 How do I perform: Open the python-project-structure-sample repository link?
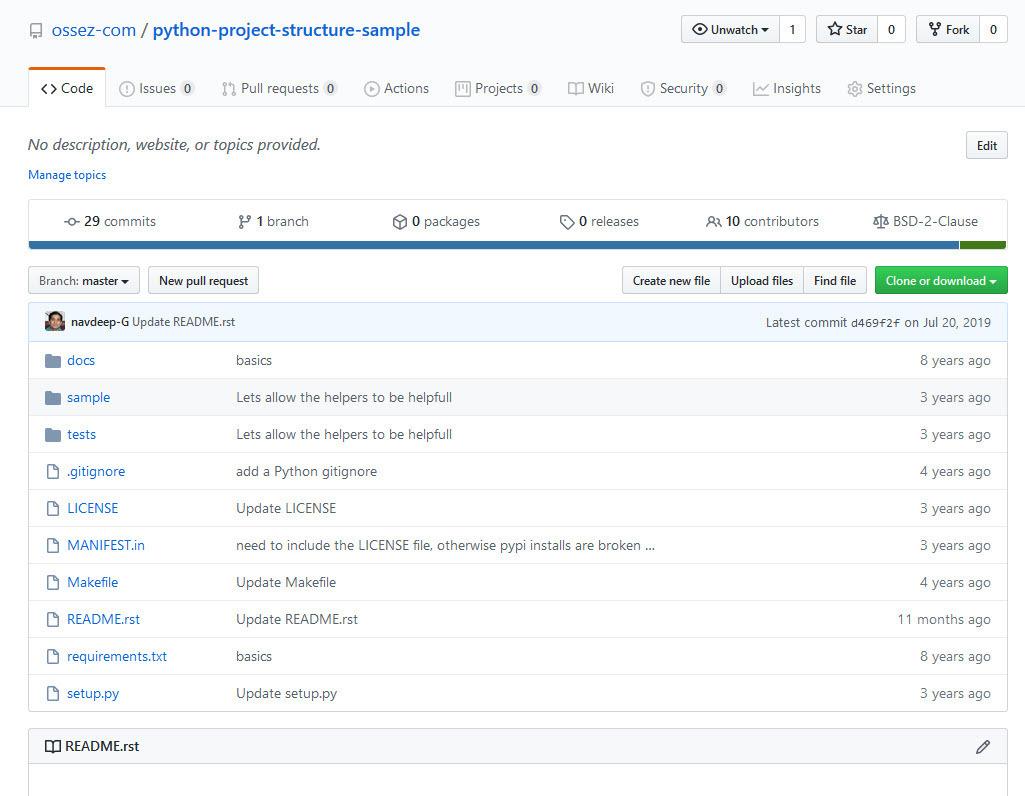286,30
